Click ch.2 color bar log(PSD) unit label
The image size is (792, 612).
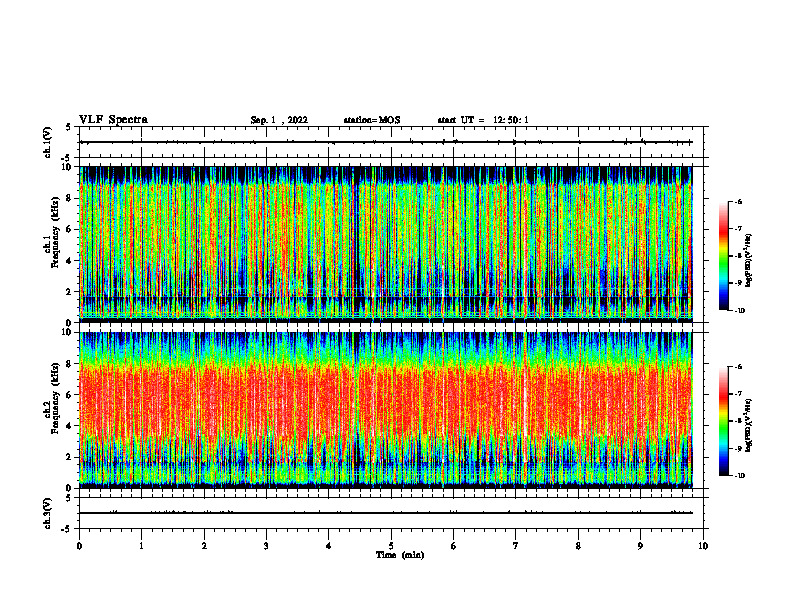(749, 425)
